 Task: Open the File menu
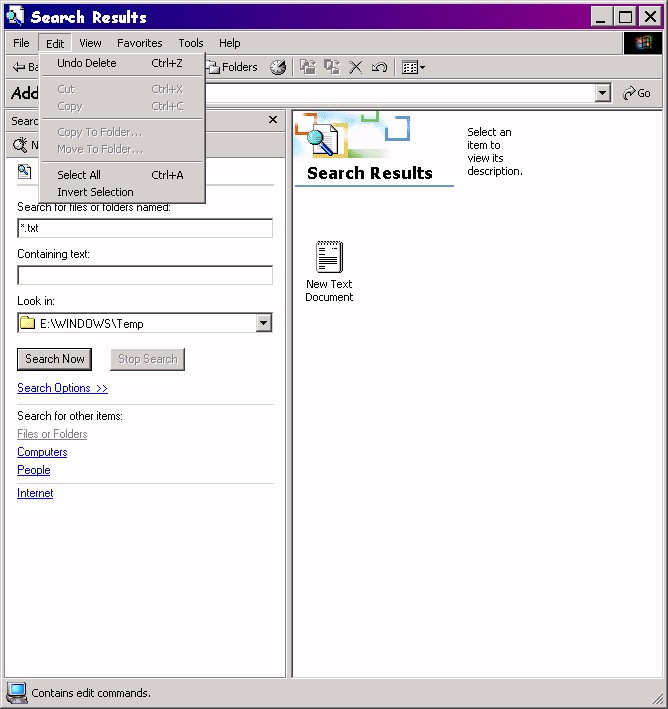(x=21, y=43)
